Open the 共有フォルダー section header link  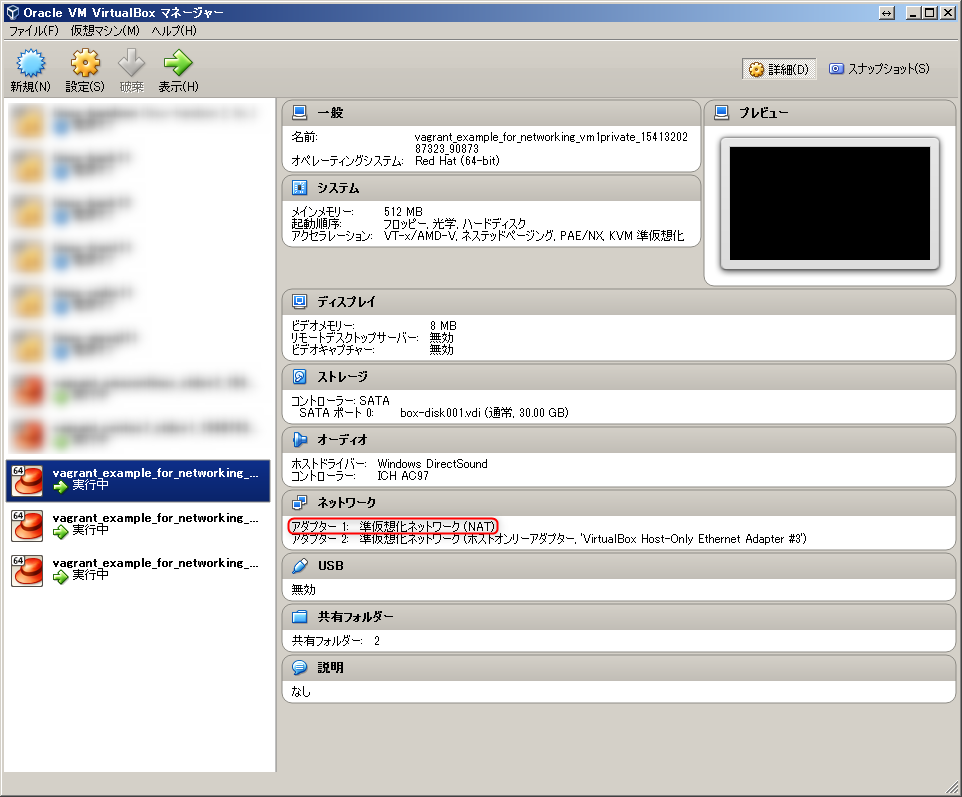355,617
